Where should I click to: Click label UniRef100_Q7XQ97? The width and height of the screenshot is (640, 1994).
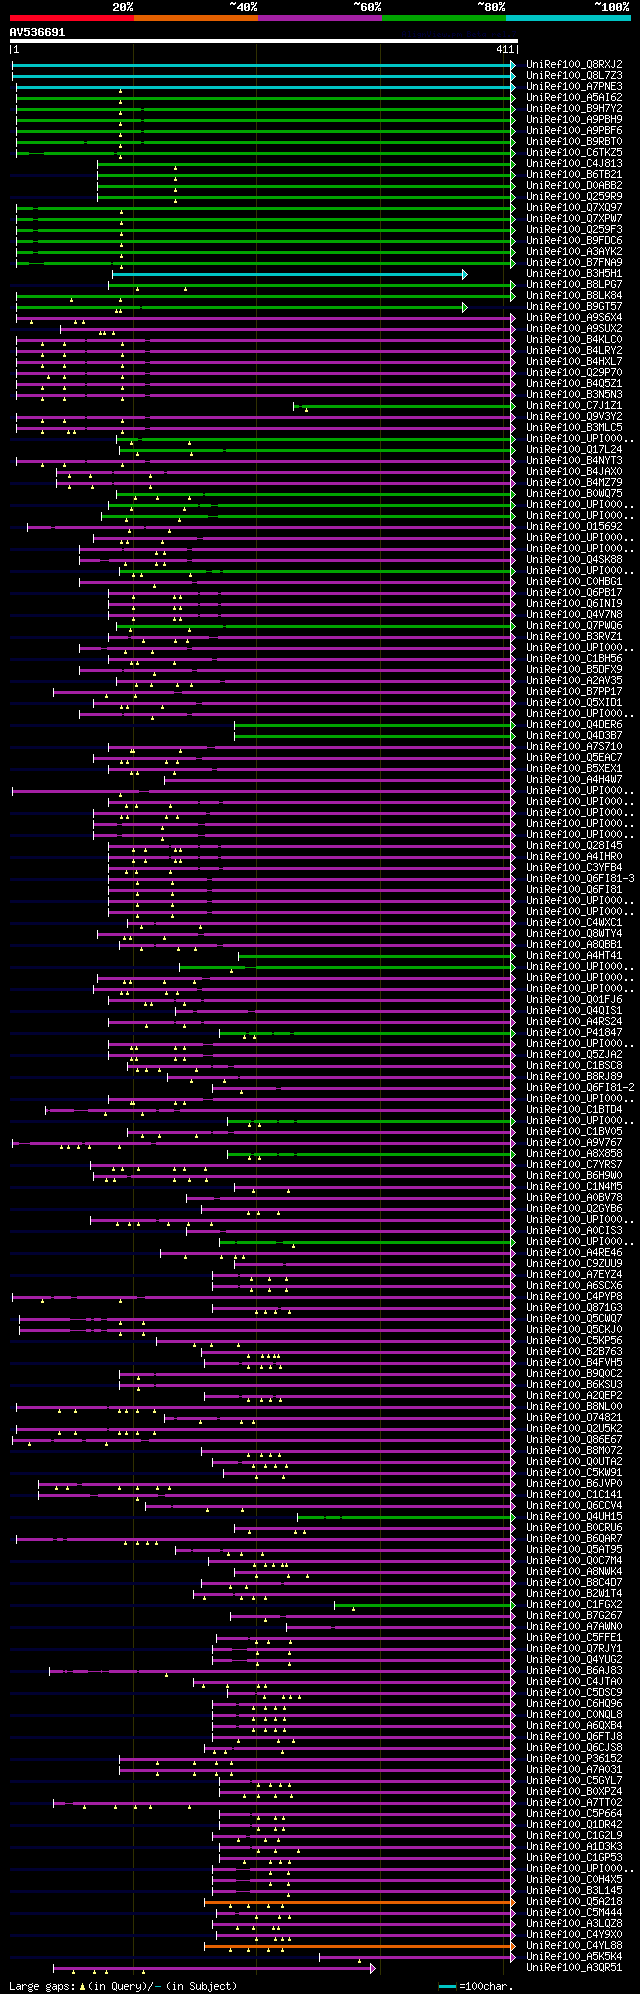(574, 208)
